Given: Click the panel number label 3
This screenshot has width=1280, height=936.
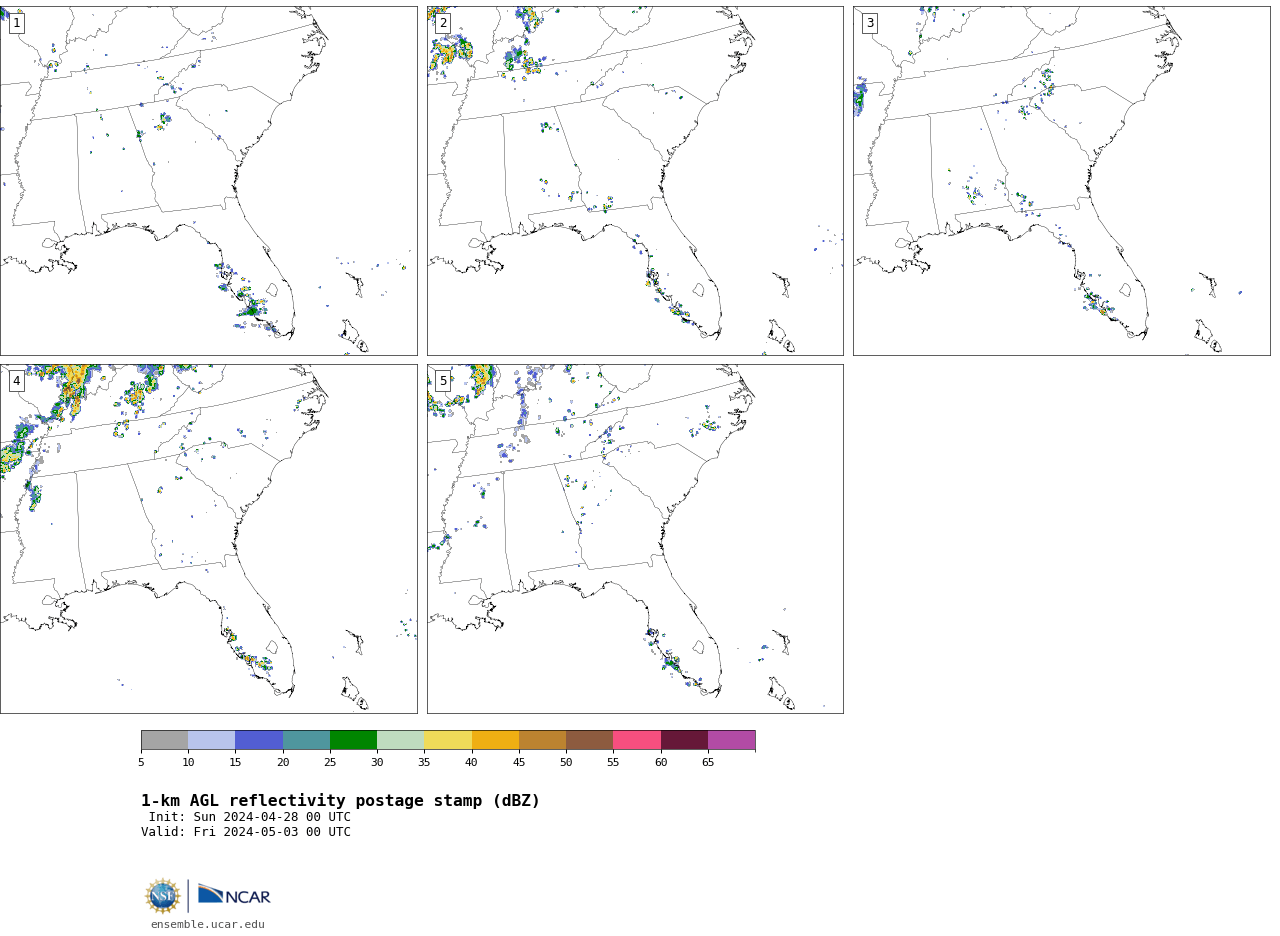Looking at the screenshot, I should [x=869, y=23].
